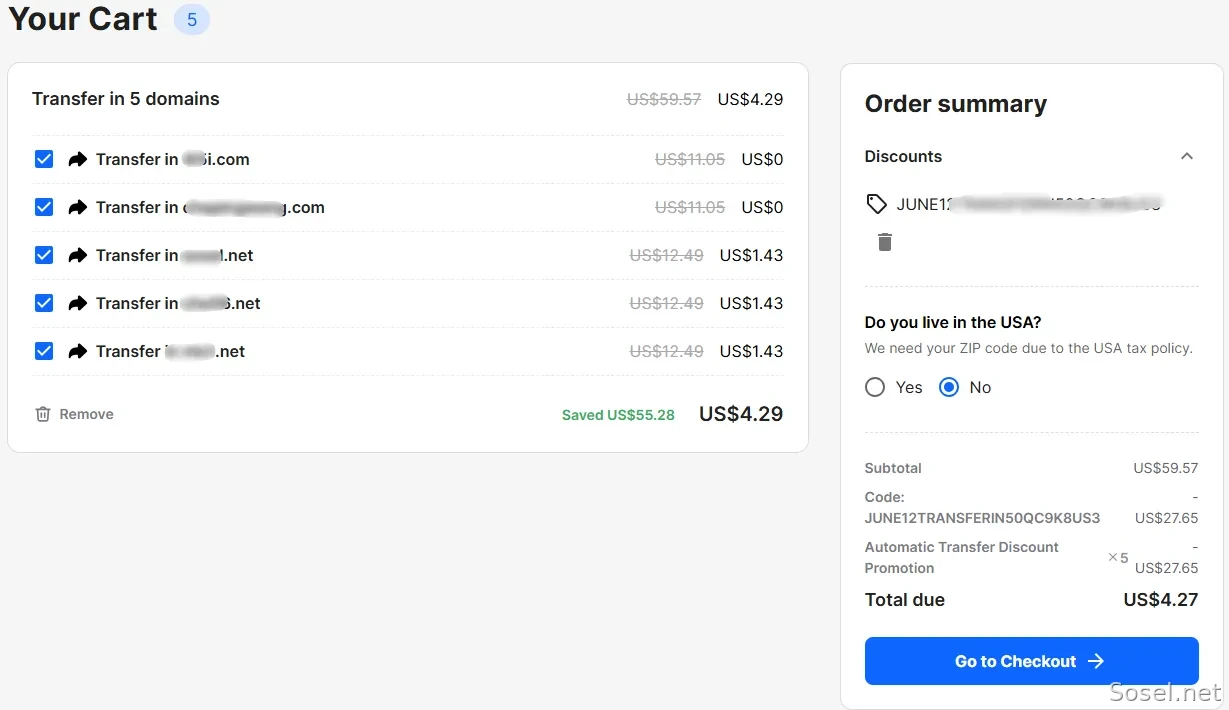This screenshot has width=1229, height=710.
Task: Toggle the checkbox for the middle .net domain
Action: pyautogui.click(x=44, y=303)
